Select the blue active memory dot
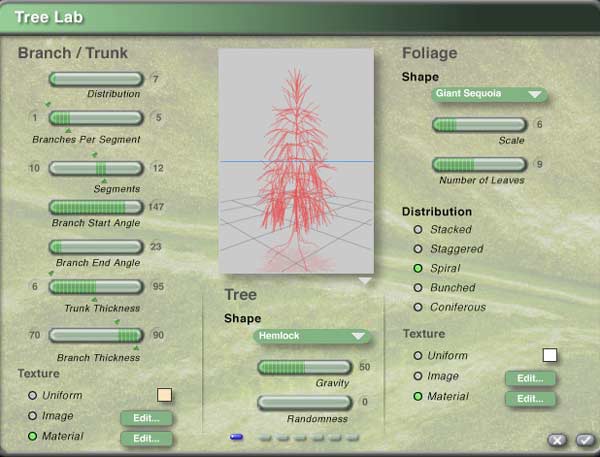The height and width of the screenshot is (457, 600). tap(236, 437)
